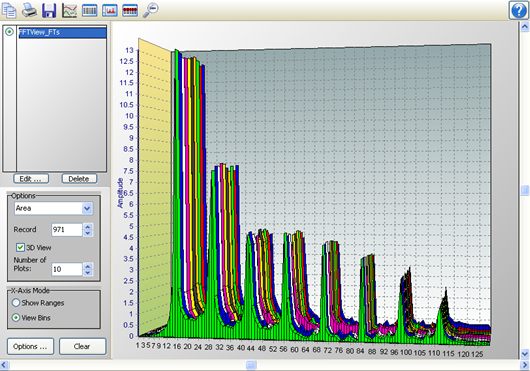Click the printer icon

(29, 10)
